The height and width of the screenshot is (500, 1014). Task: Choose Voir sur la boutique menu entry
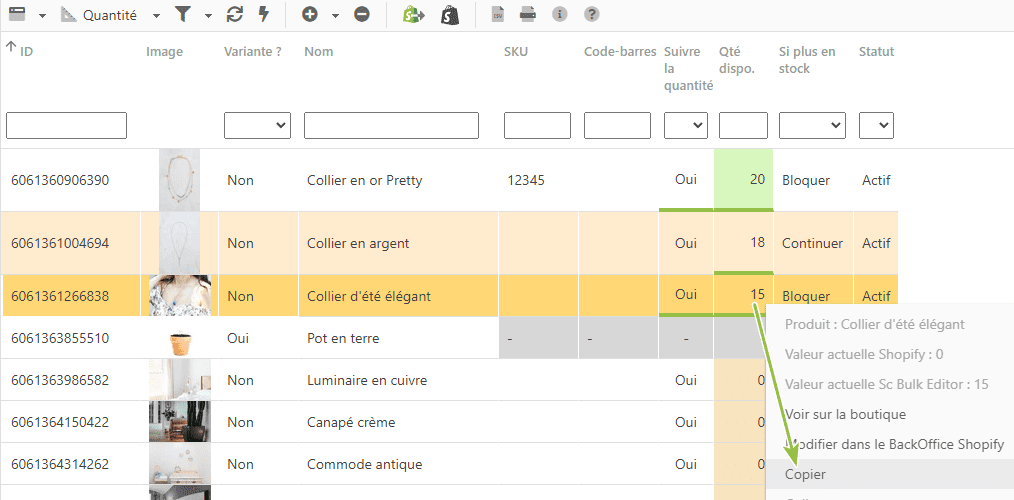[845, 414]
